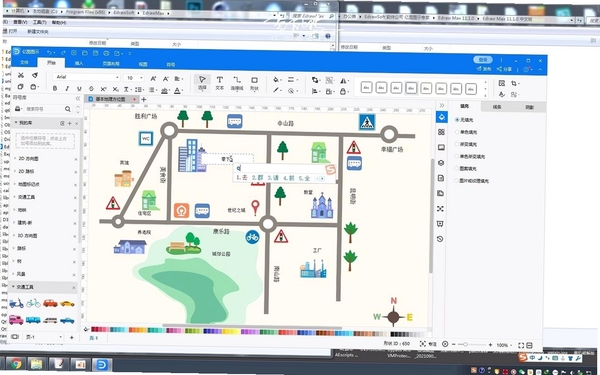Select Pattern Fill radio option
Image resolution: width=600 pixels, height=375 pixels.
coord(466,168)
